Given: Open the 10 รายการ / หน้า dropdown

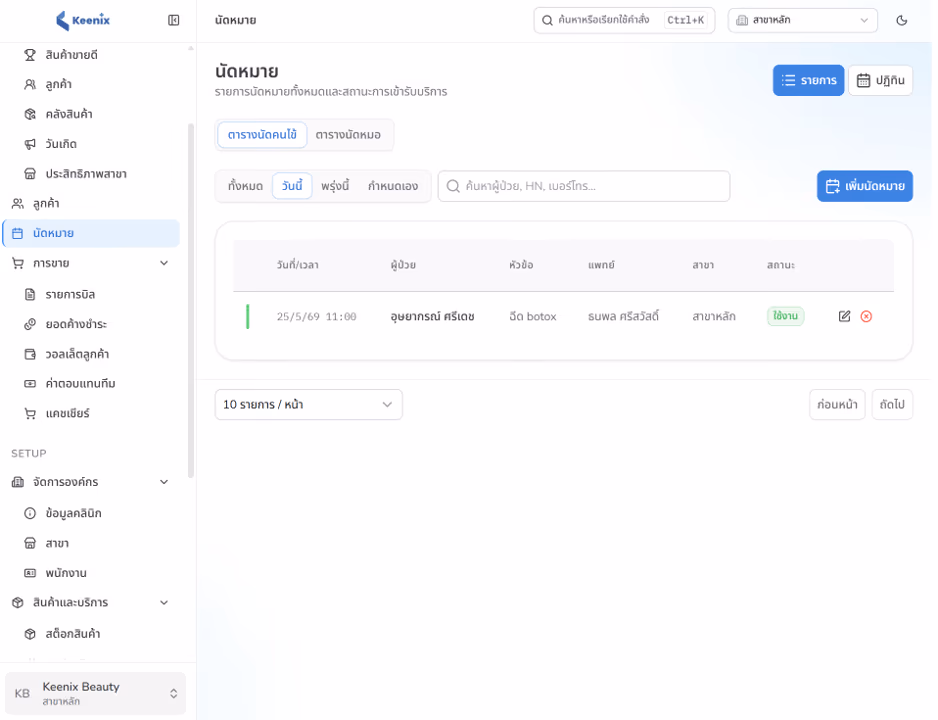Looking at the screenshot, I should pos(308,405).
